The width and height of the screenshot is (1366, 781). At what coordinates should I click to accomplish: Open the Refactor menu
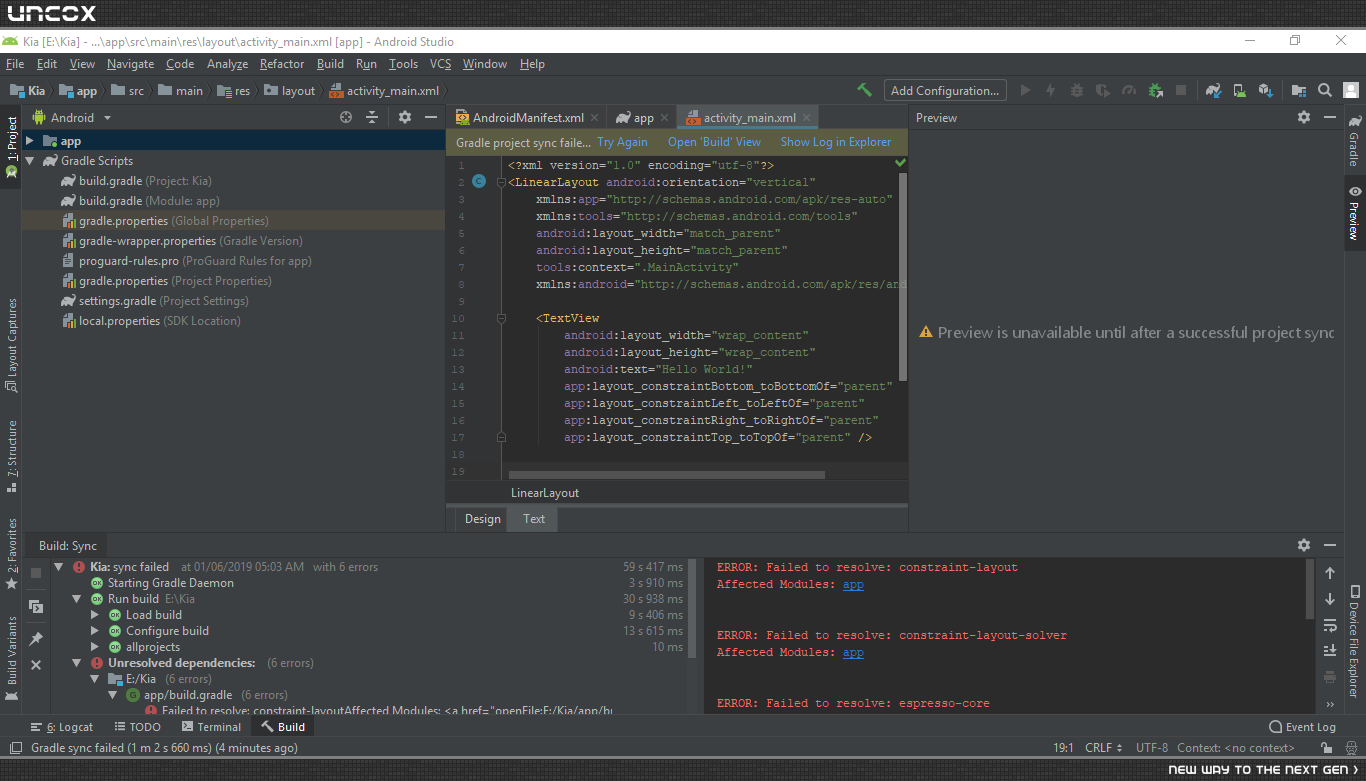282,64
